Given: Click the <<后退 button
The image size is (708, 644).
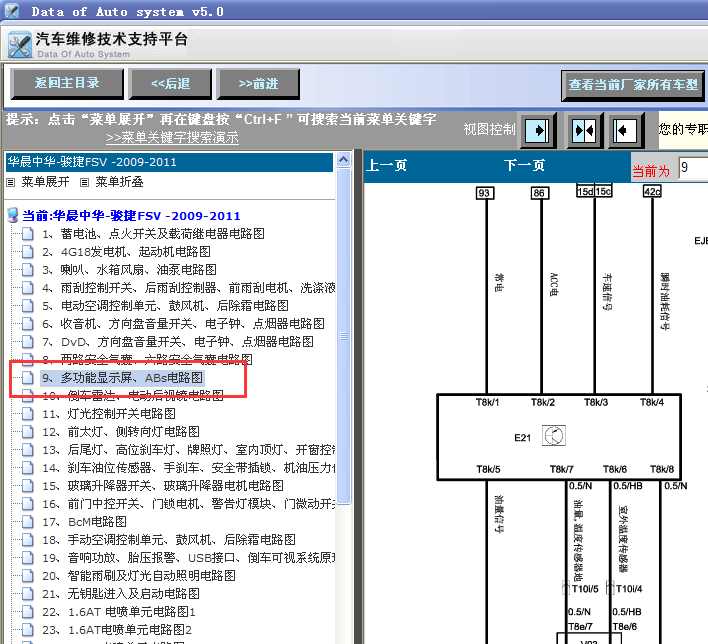Looking at the screenshot, I should (x=170, y=84).
